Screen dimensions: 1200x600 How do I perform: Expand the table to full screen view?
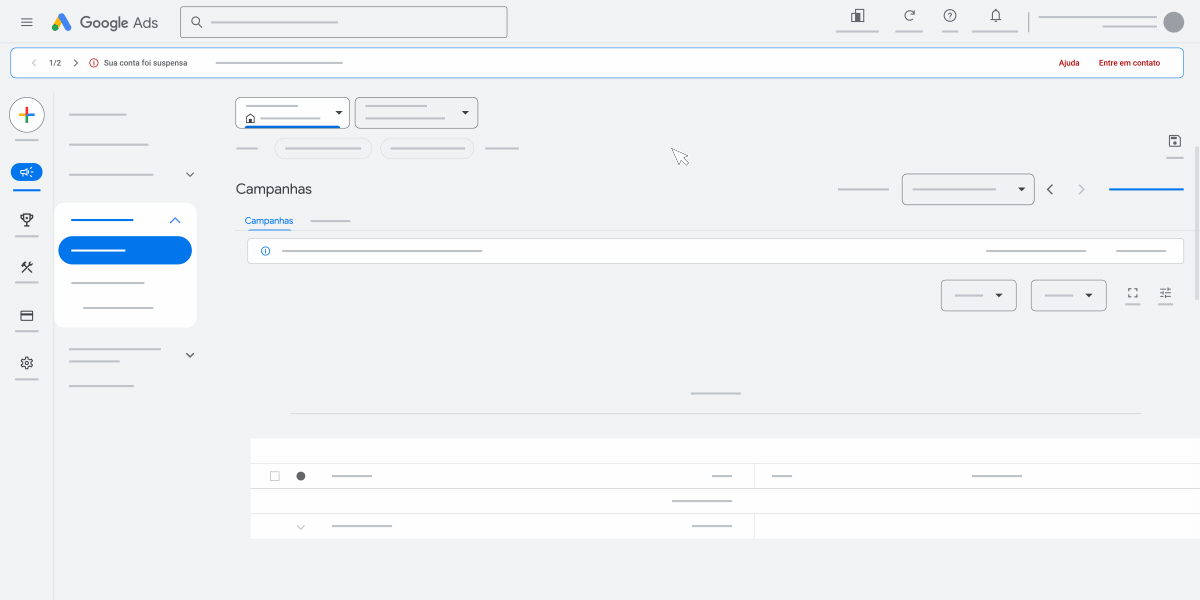click(1132, 294)
